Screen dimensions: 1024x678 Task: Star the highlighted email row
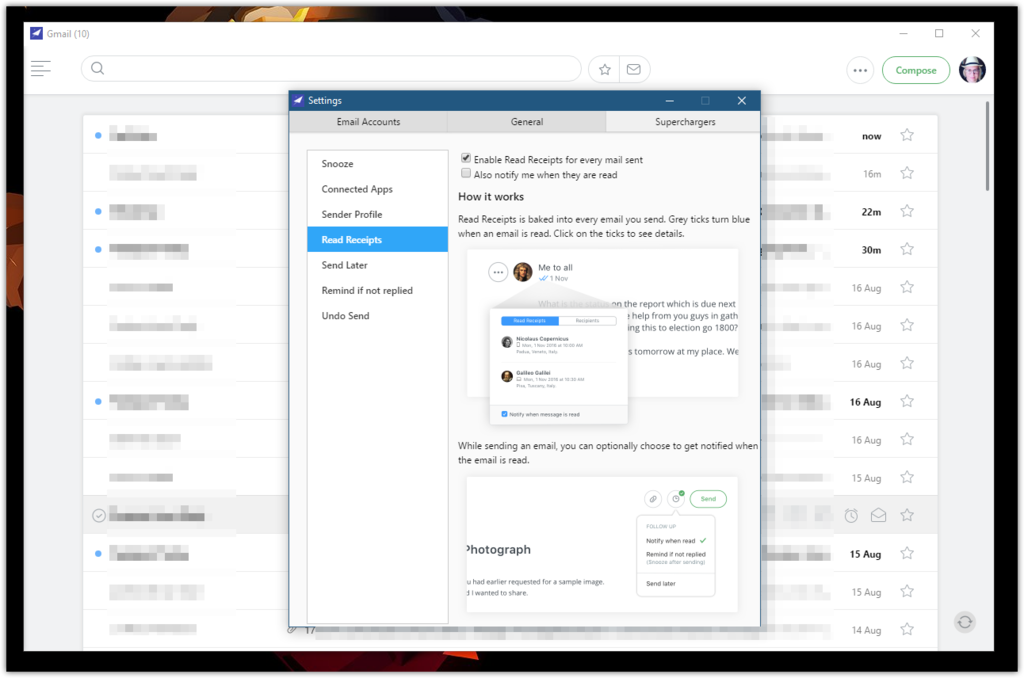point(907,515)
